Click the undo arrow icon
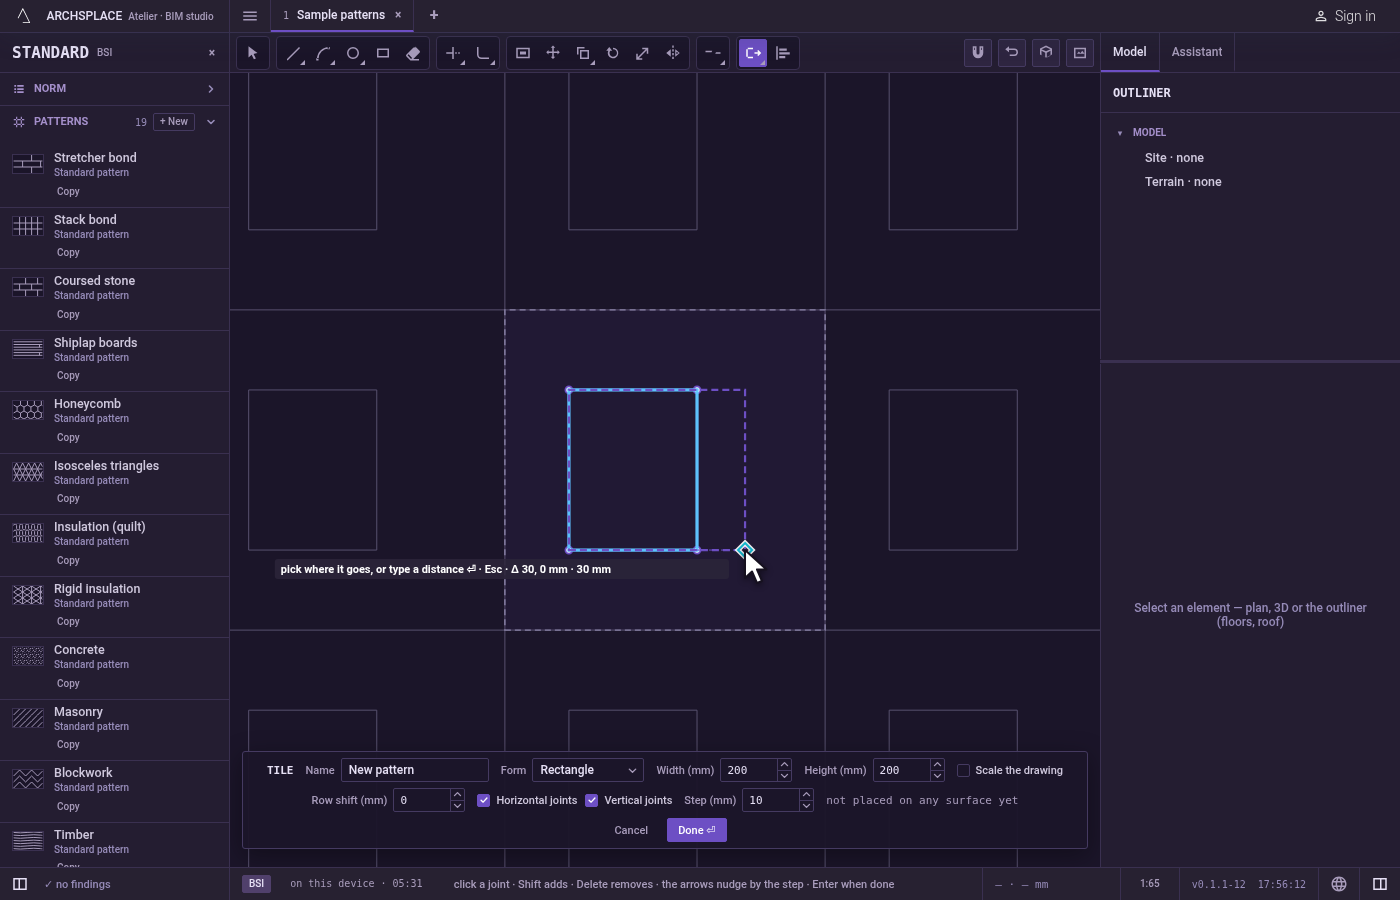The image size is (1400, 900). click(x=1012, y=53)
